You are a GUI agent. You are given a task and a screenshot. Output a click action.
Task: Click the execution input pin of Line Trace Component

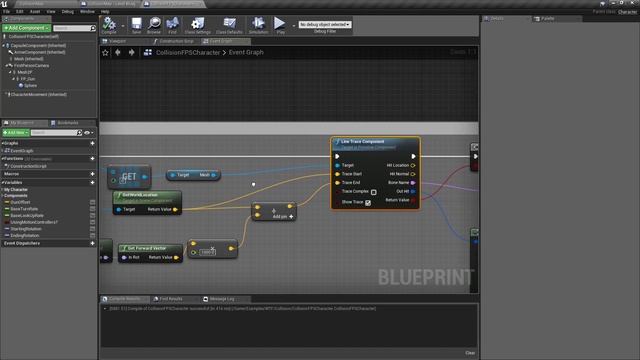coord(337,156)
